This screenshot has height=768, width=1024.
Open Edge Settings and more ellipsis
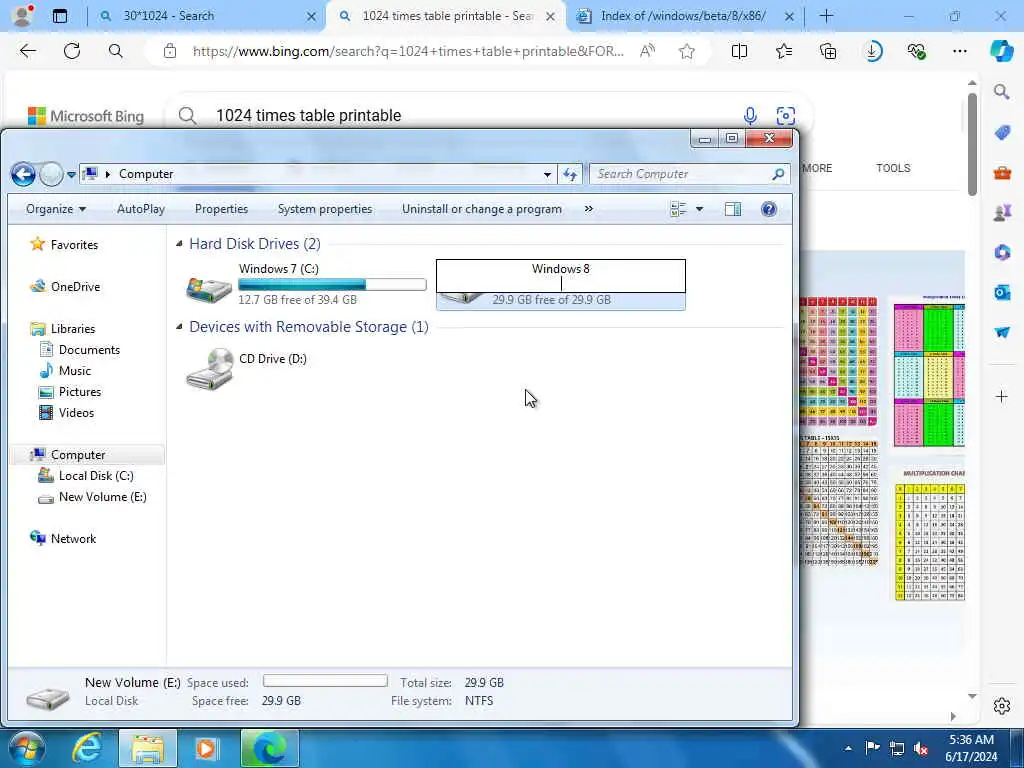[x=959, y=51]
